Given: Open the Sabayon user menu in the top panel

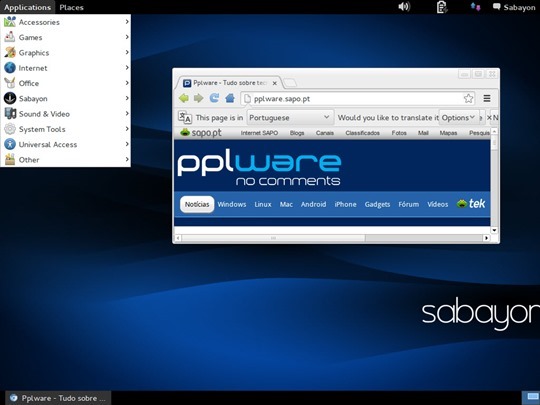Looking at the screenshot, I should tap(514, 7).
